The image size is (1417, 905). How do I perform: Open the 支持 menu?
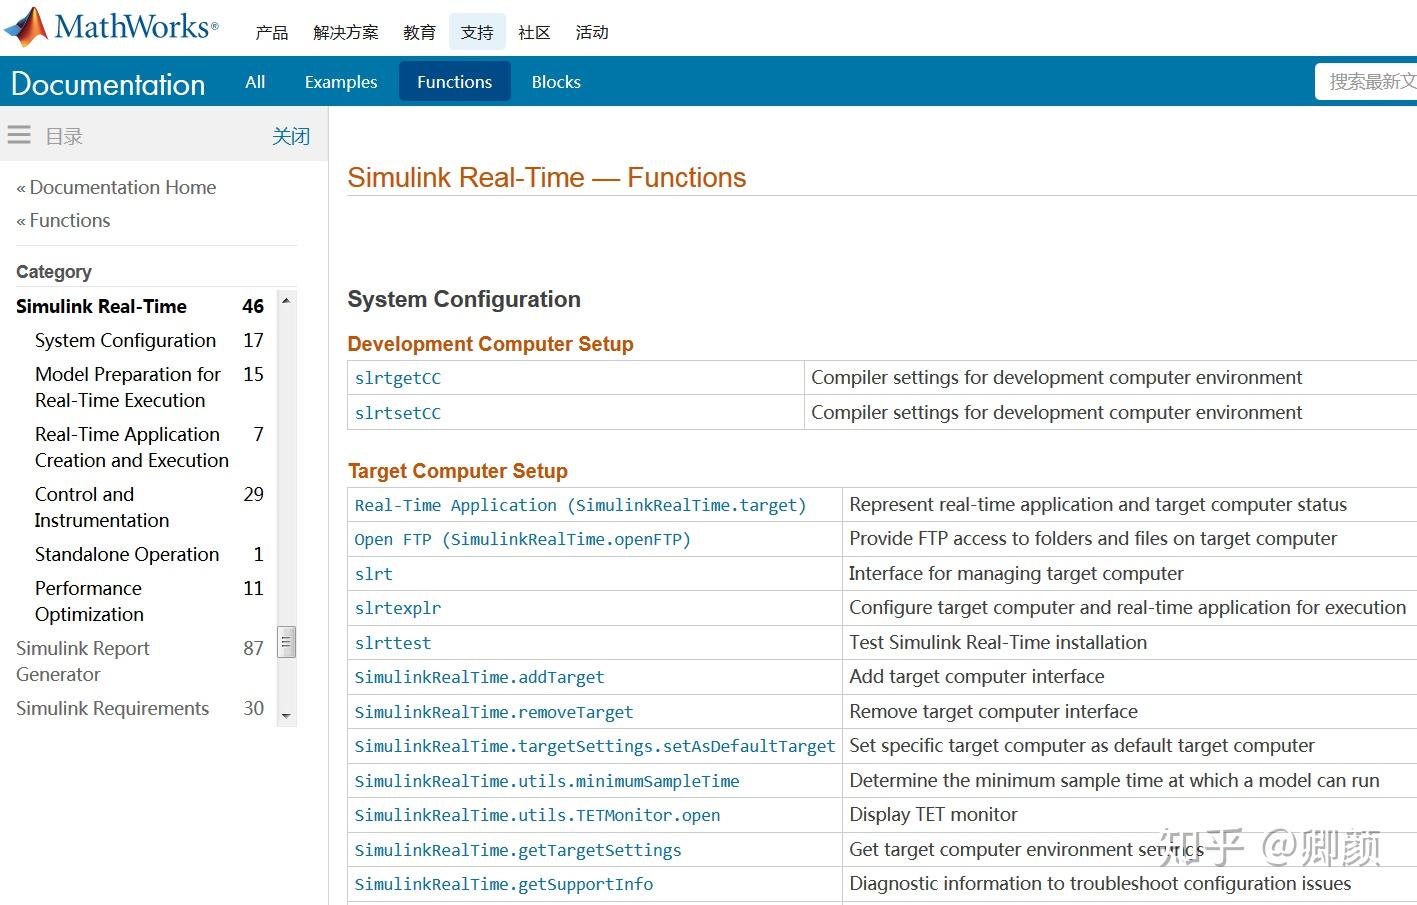(477, 33)
